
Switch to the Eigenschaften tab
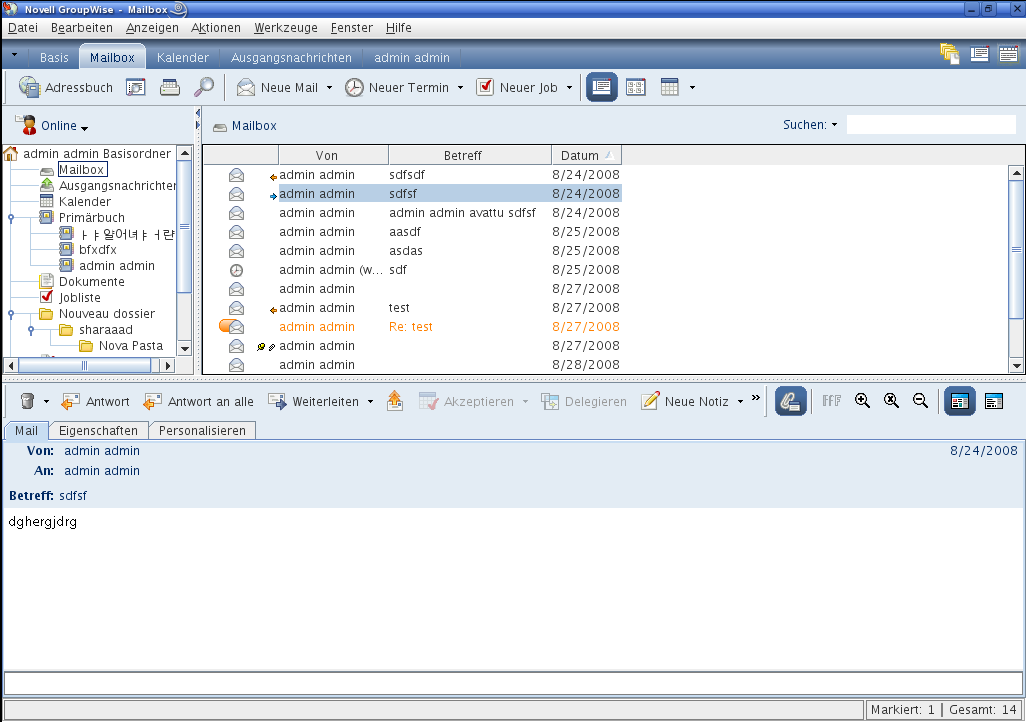coord(98,431)
